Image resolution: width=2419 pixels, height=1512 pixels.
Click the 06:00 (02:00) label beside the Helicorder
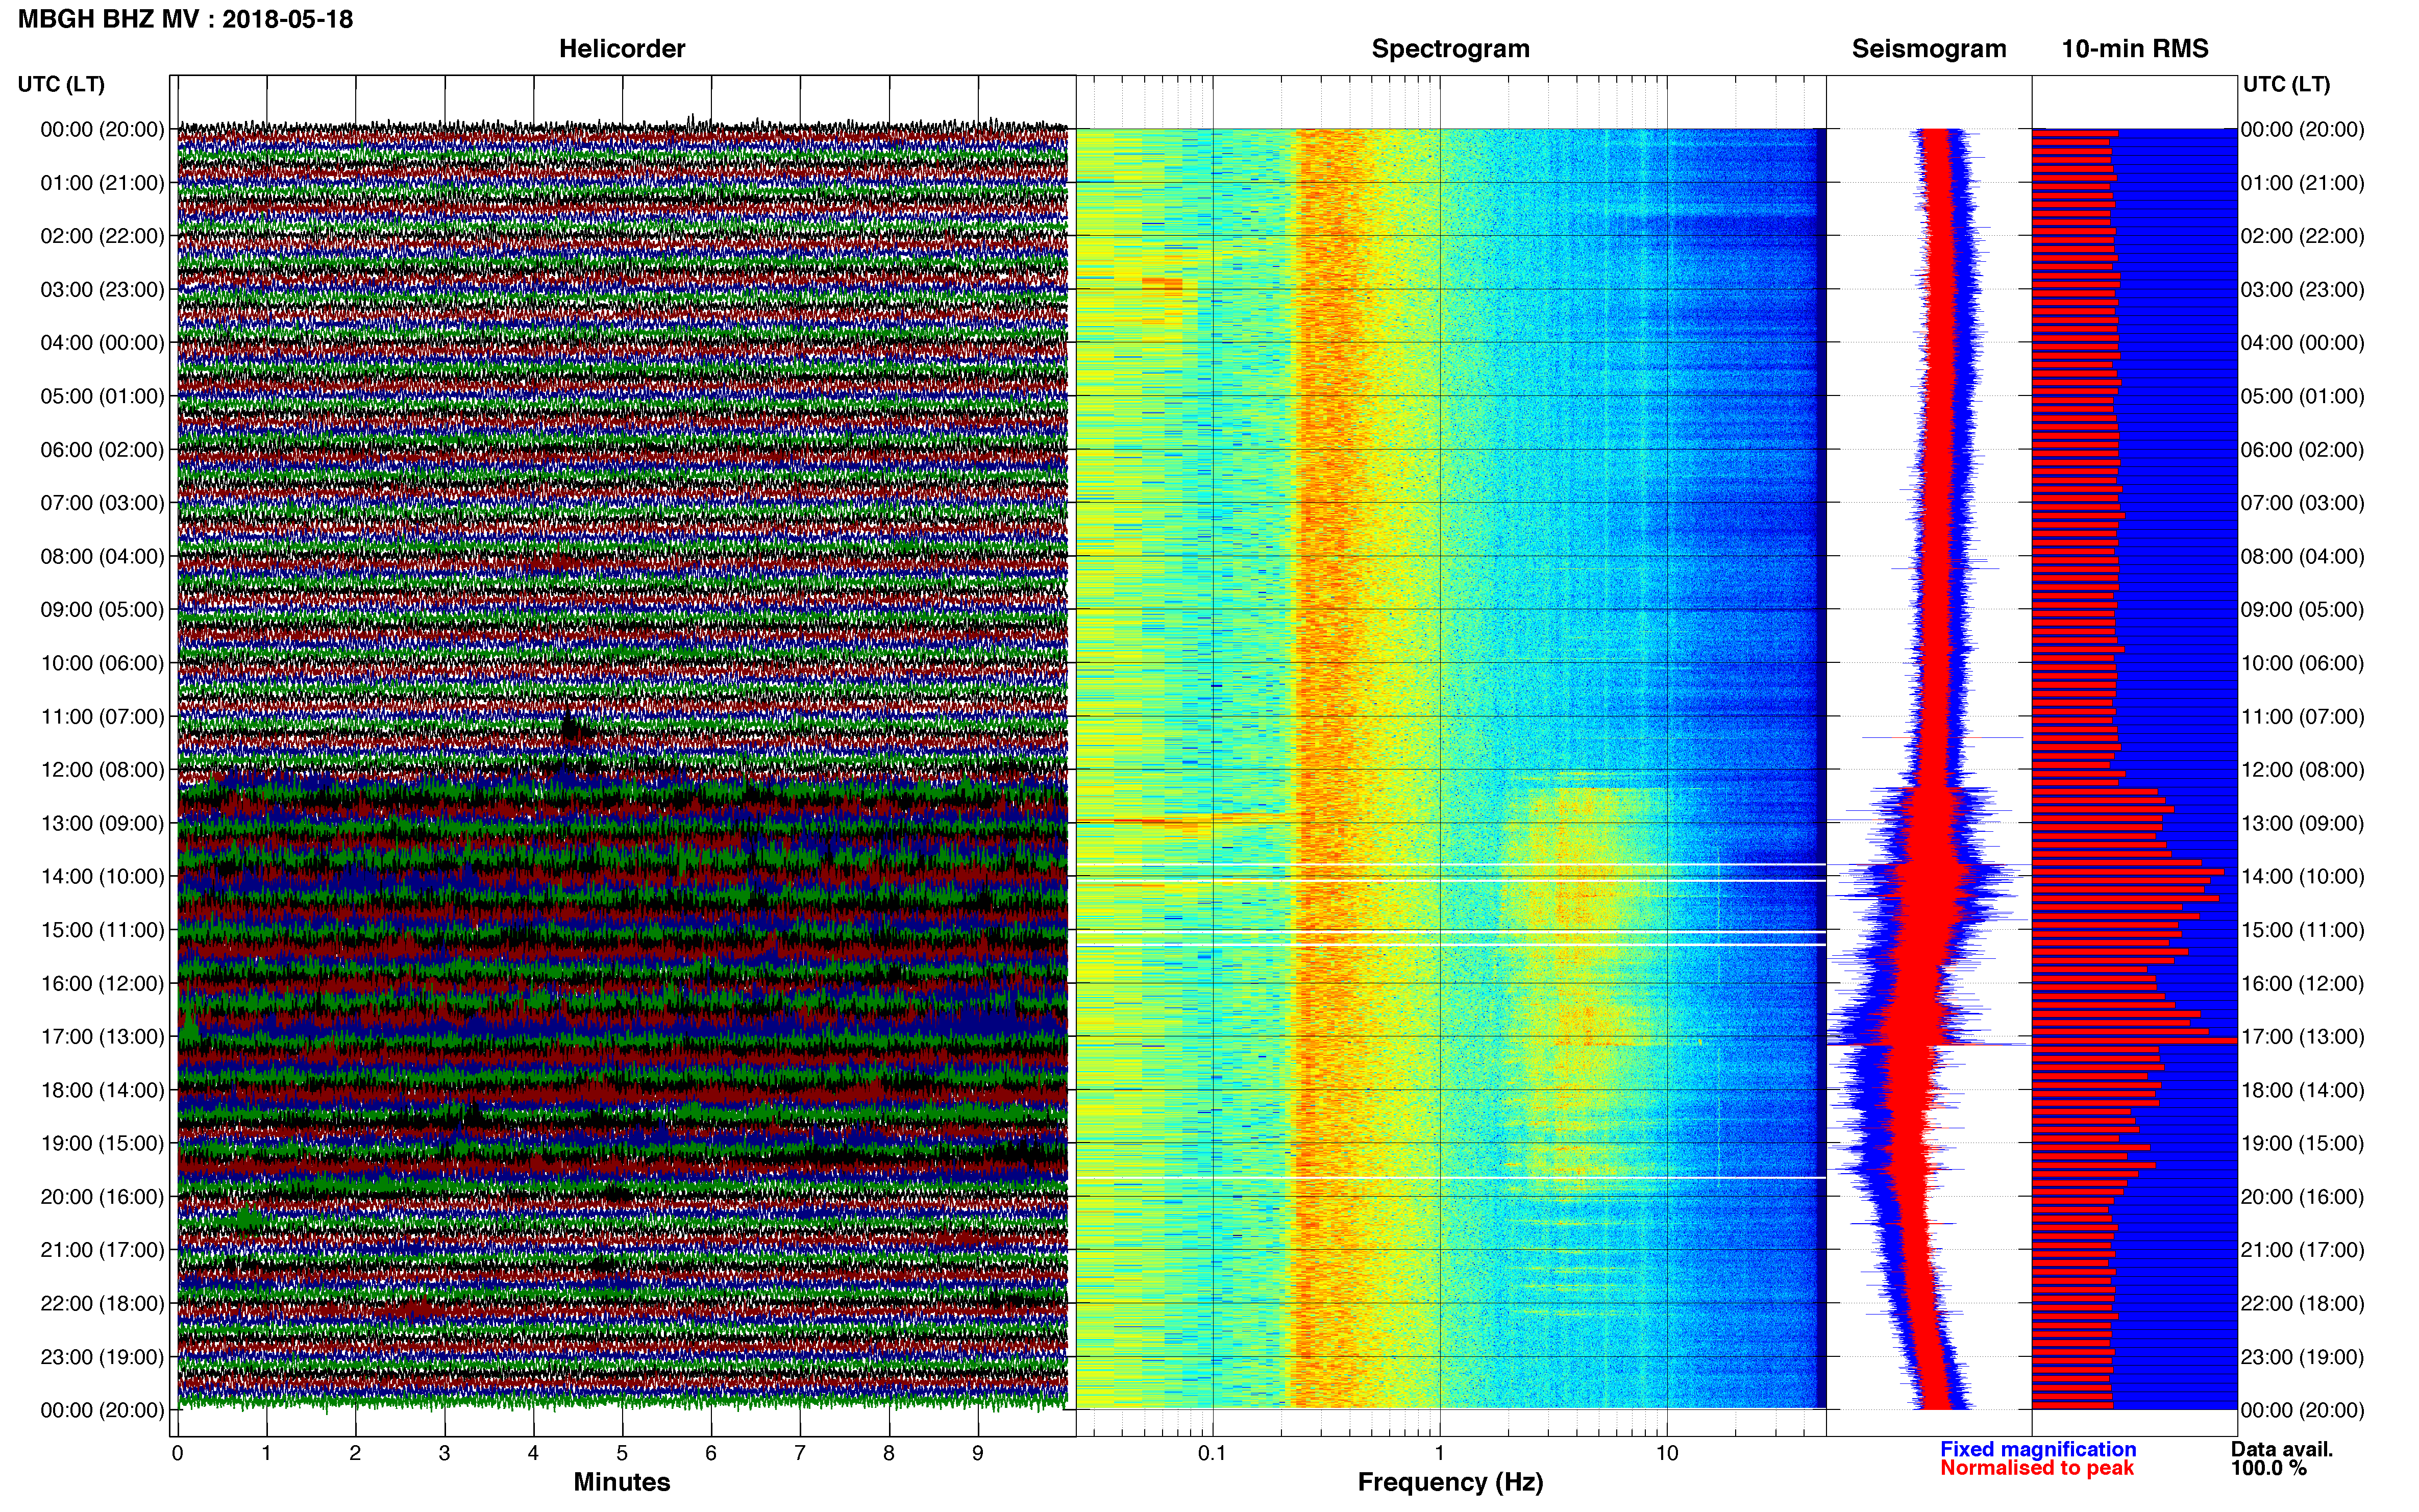[102, 450]
